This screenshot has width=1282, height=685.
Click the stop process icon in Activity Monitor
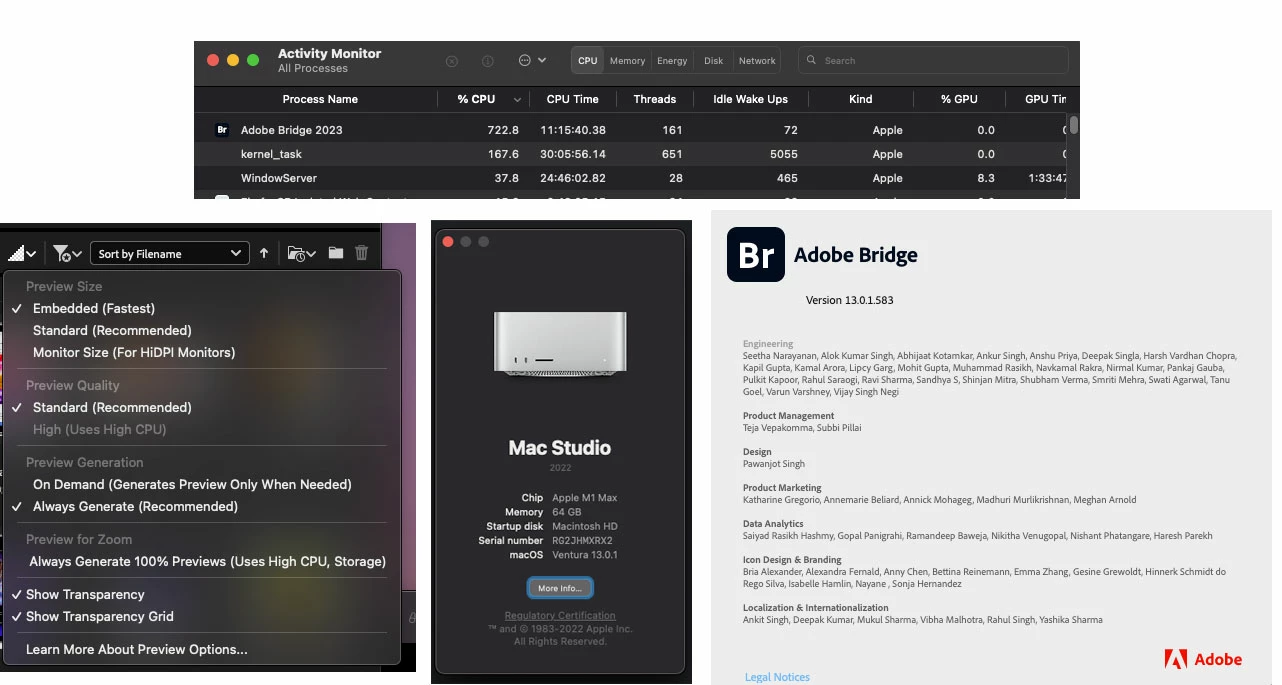452,61
